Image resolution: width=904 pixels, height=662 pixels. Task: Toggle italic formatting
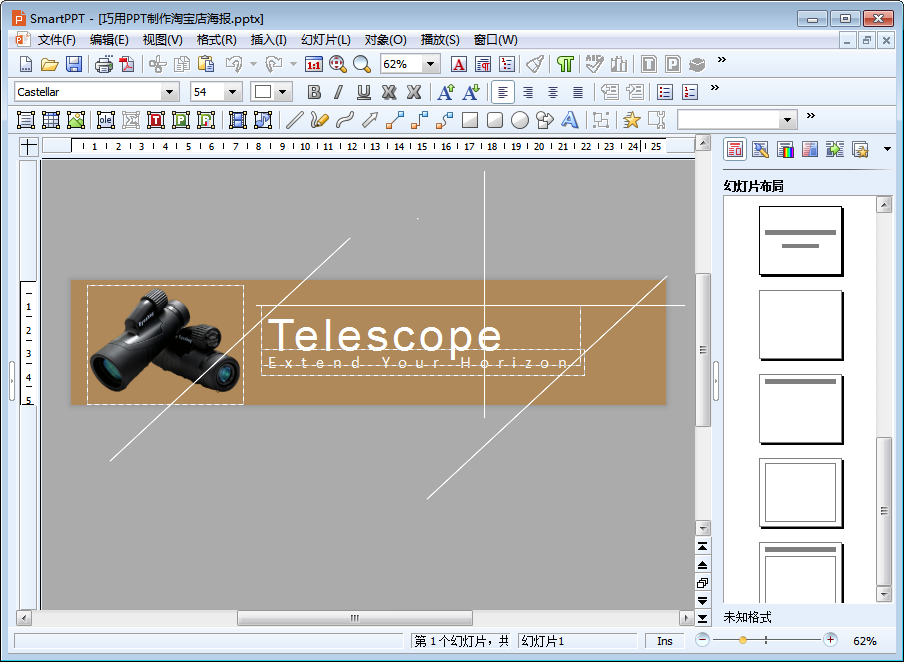[338, 92]
